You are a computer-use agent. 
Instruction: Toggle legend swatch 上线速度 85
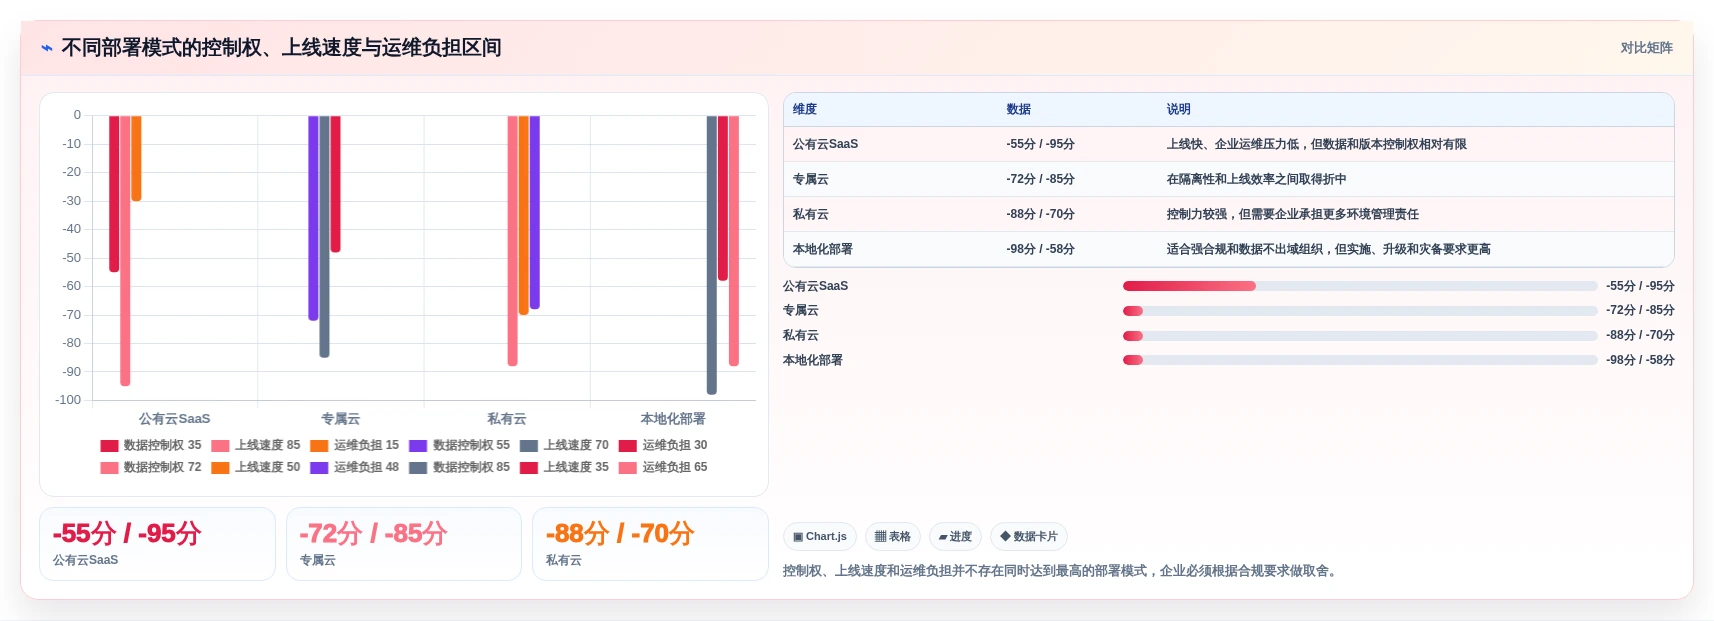point(220,446)
